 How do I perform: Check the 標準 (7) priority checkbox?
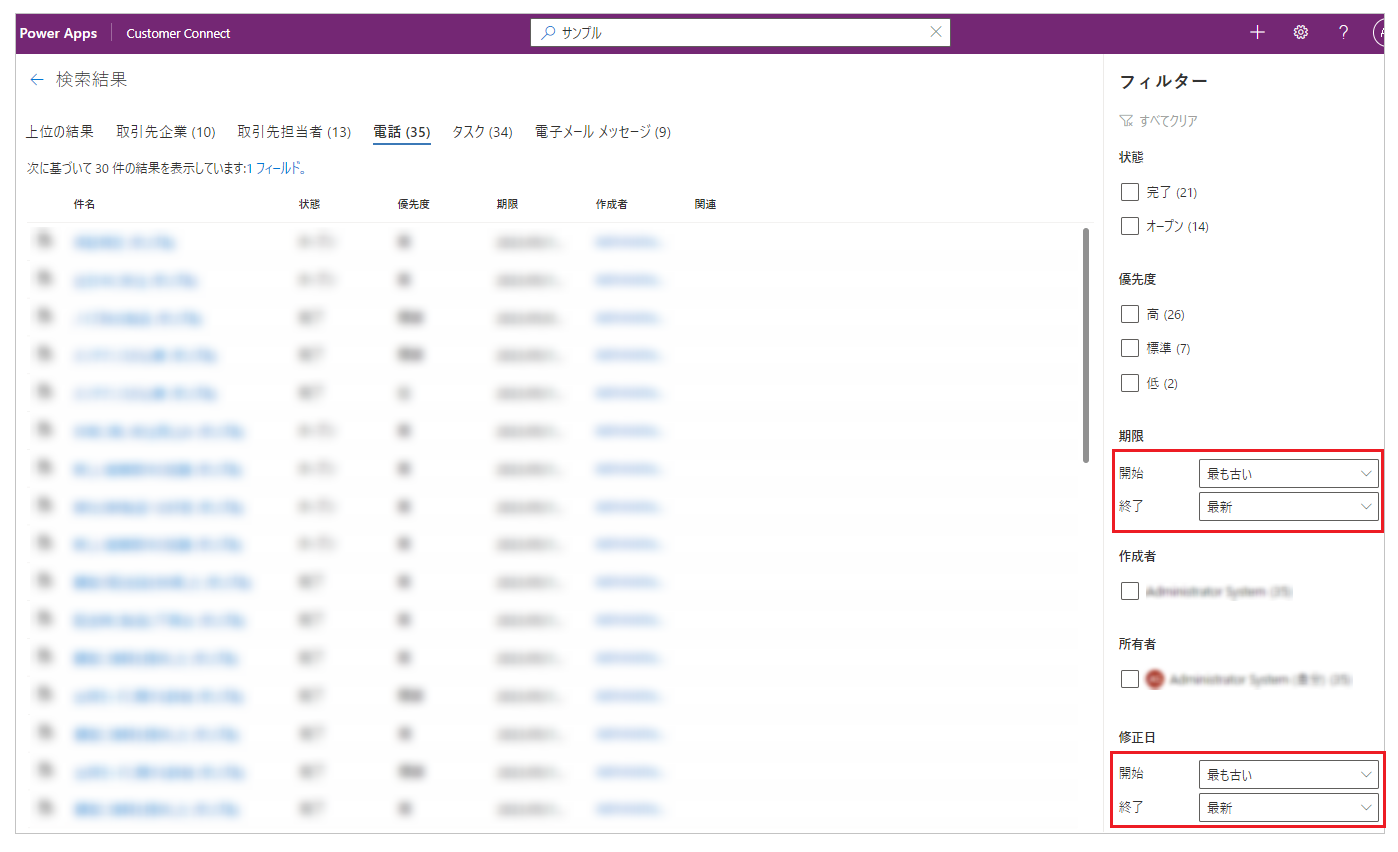[x=1130, y=348]
